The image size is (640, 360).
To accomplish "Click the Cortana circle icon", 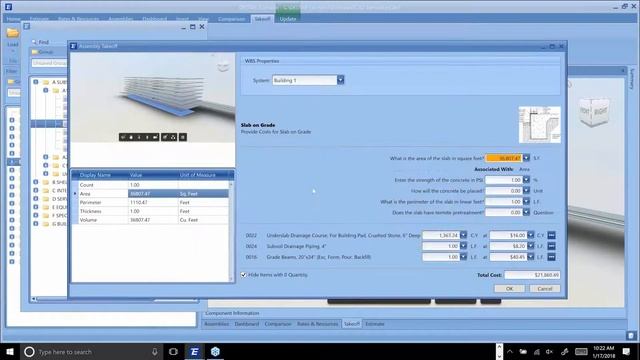I will [x=29, y=351].
